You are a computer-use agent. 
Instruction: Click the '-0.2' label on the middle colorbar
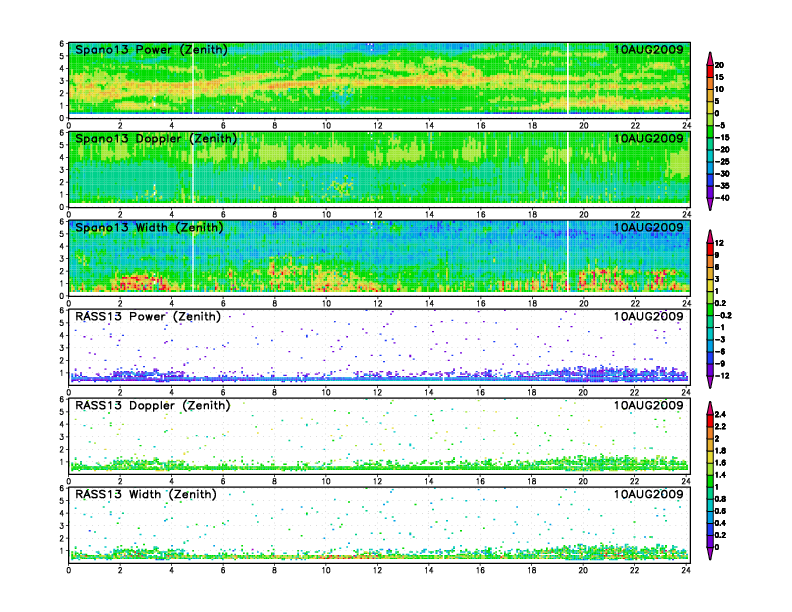click(x=723, y=315)
